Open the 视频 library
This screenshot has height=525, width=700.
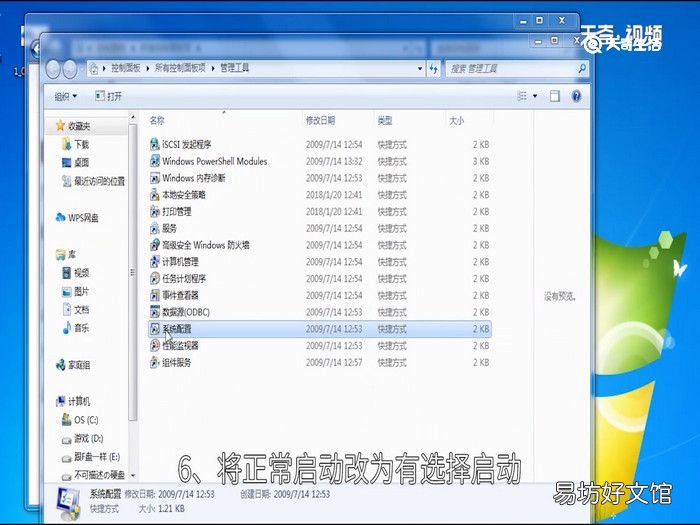[75, 273]
